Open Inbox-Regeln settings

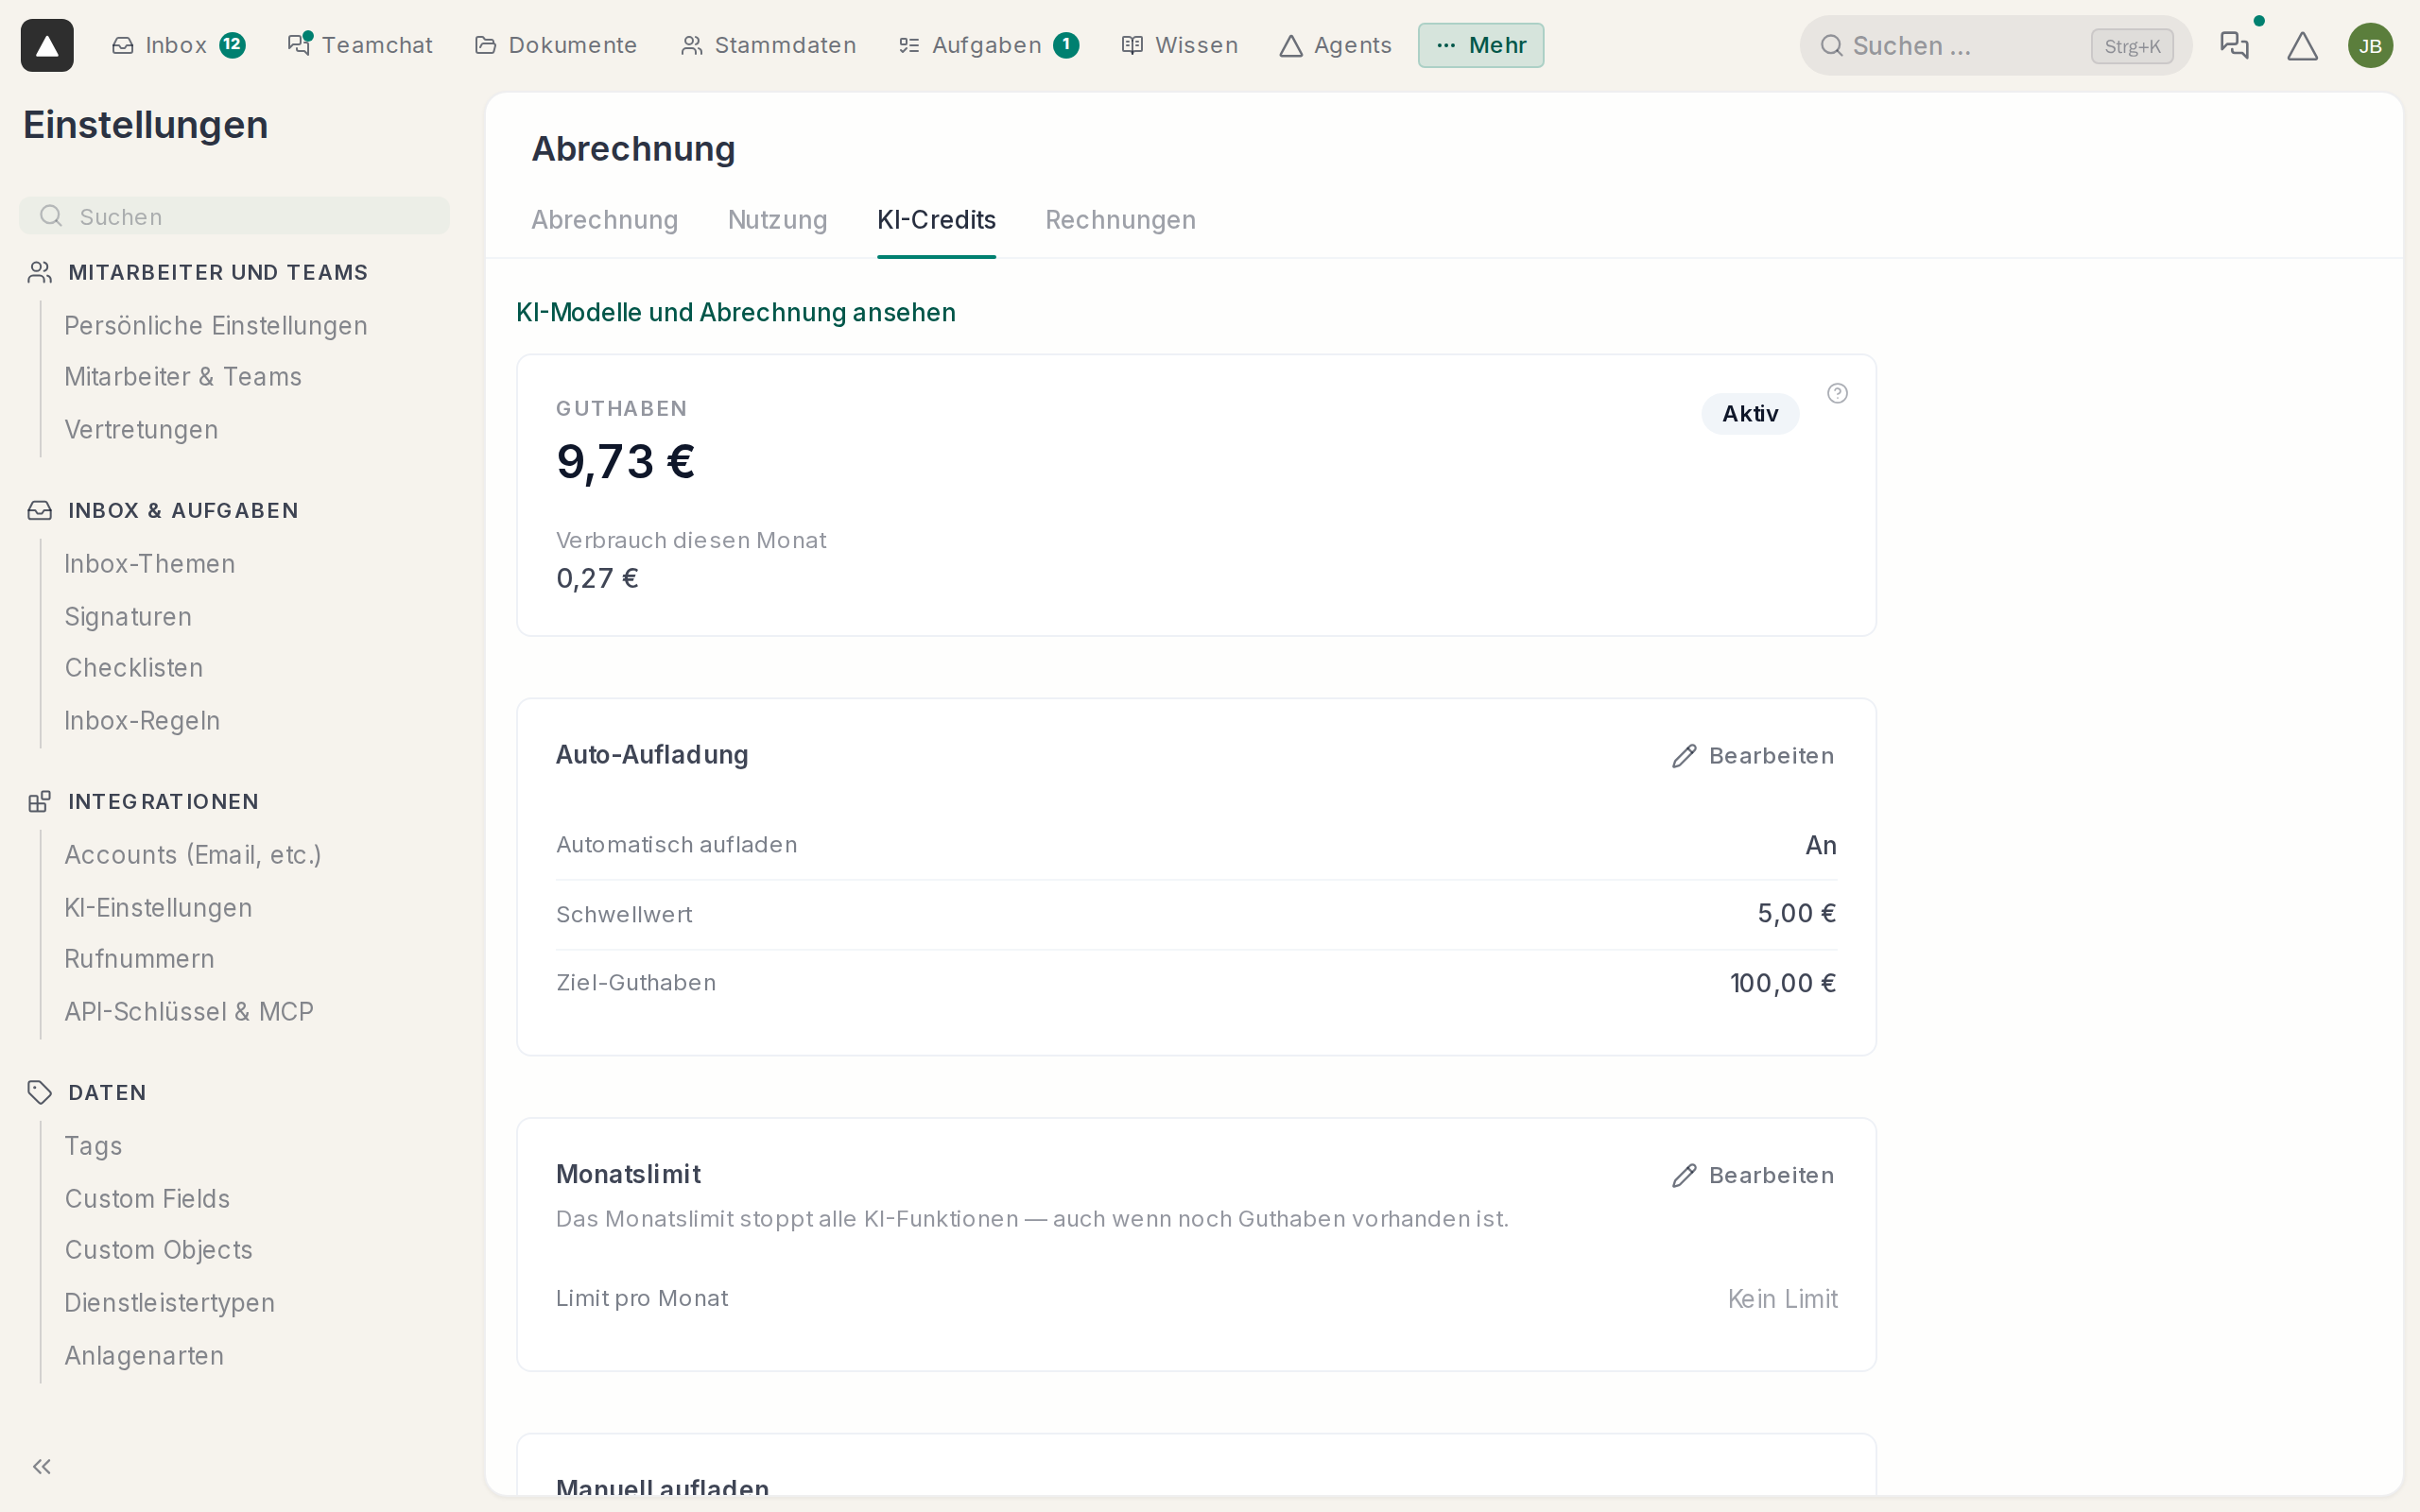pos(142,721)
